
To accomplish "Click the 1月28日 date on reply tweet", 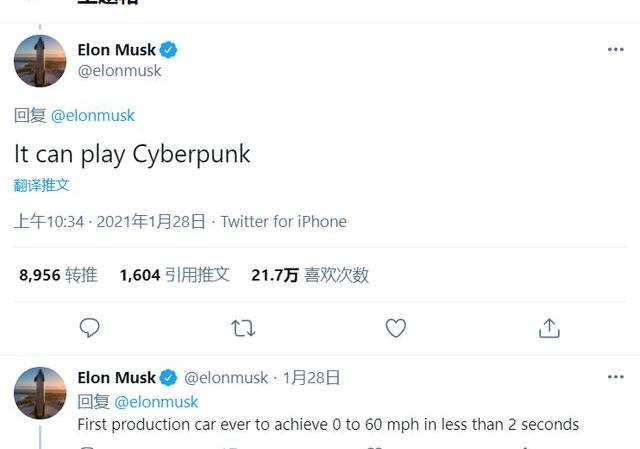I will [311, 378].
